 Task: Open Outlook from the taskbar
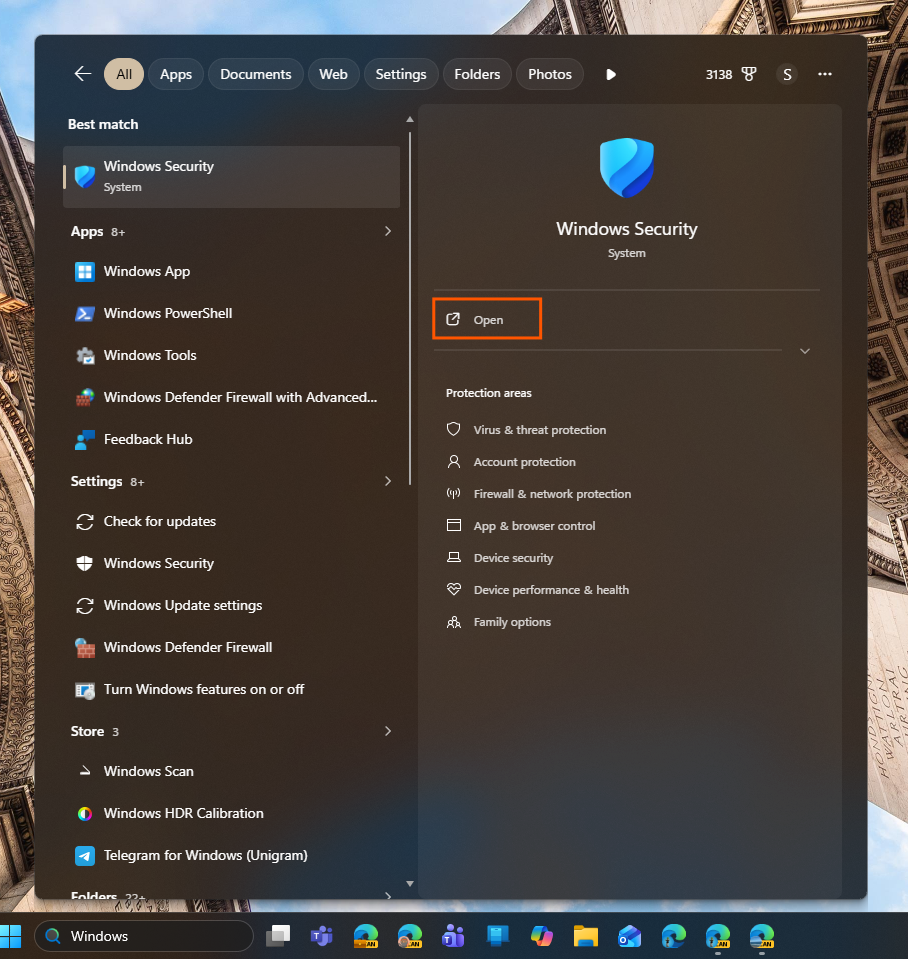click(630, 936)
